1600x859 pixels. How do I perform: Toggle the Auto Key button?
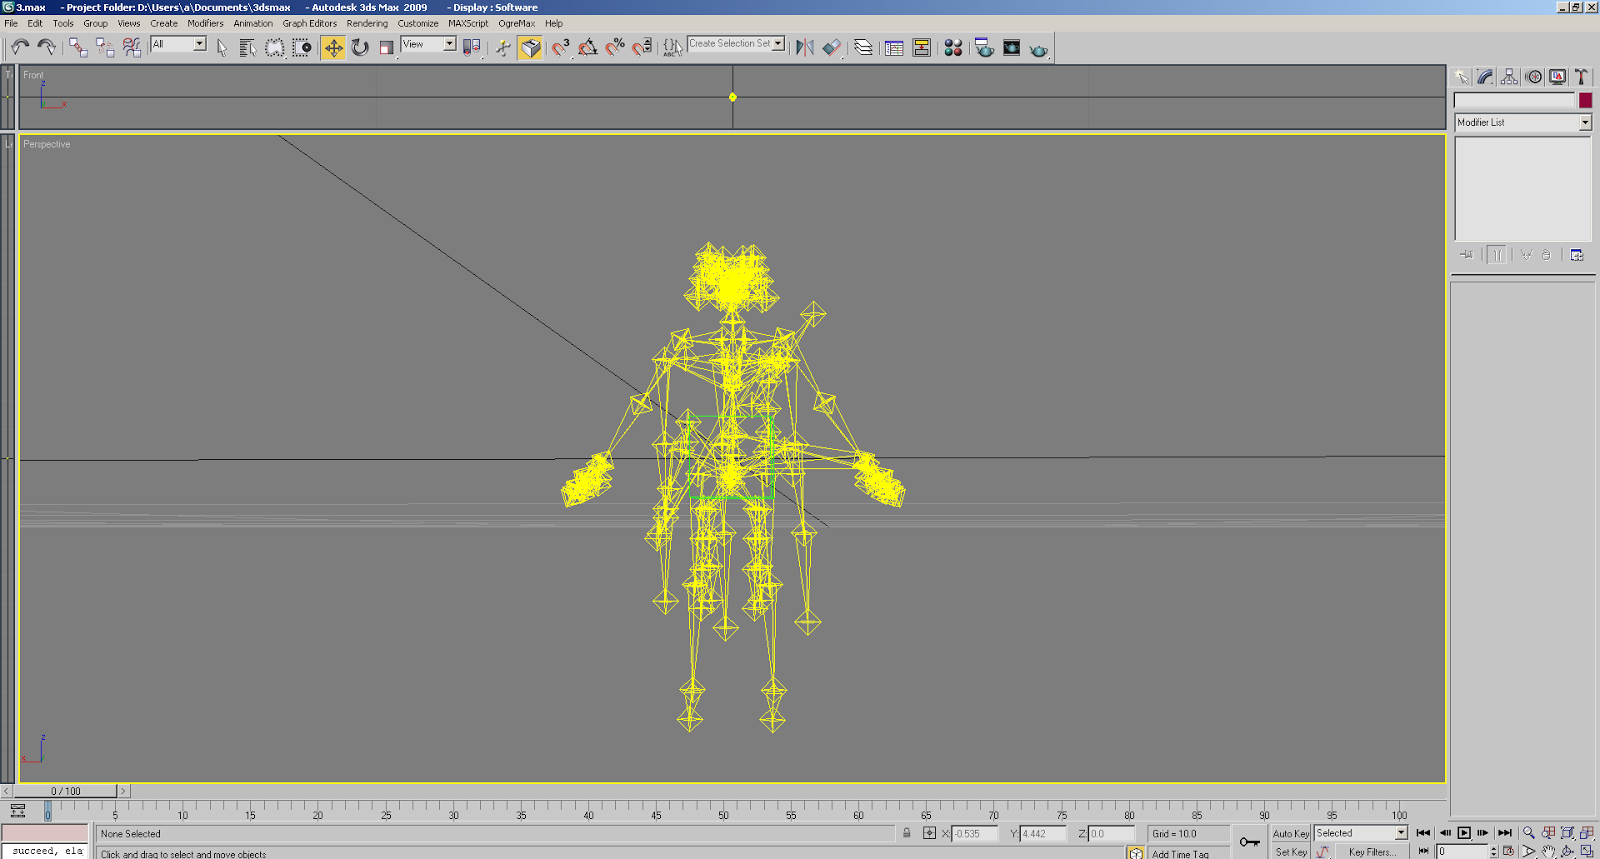click(x=1290, y=833)
